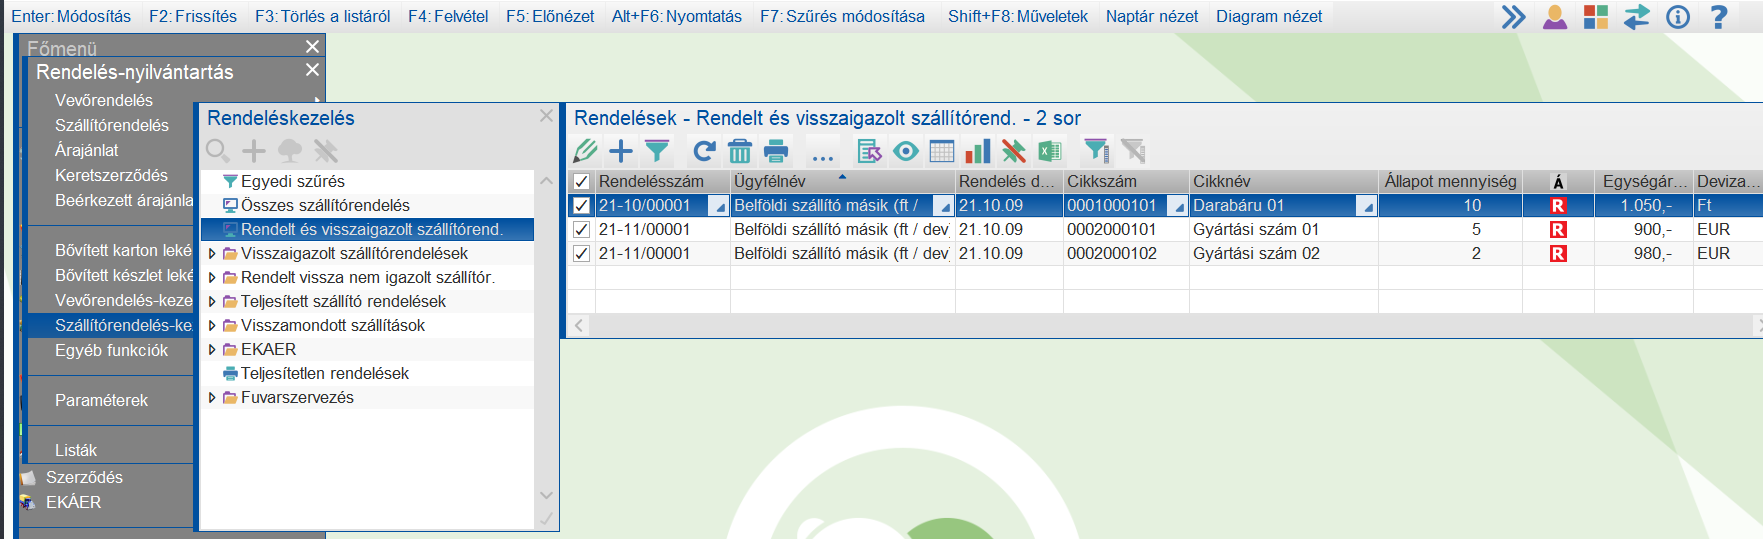
Task: Expand the EKAER tree node
Action: (x=212, y=350)
